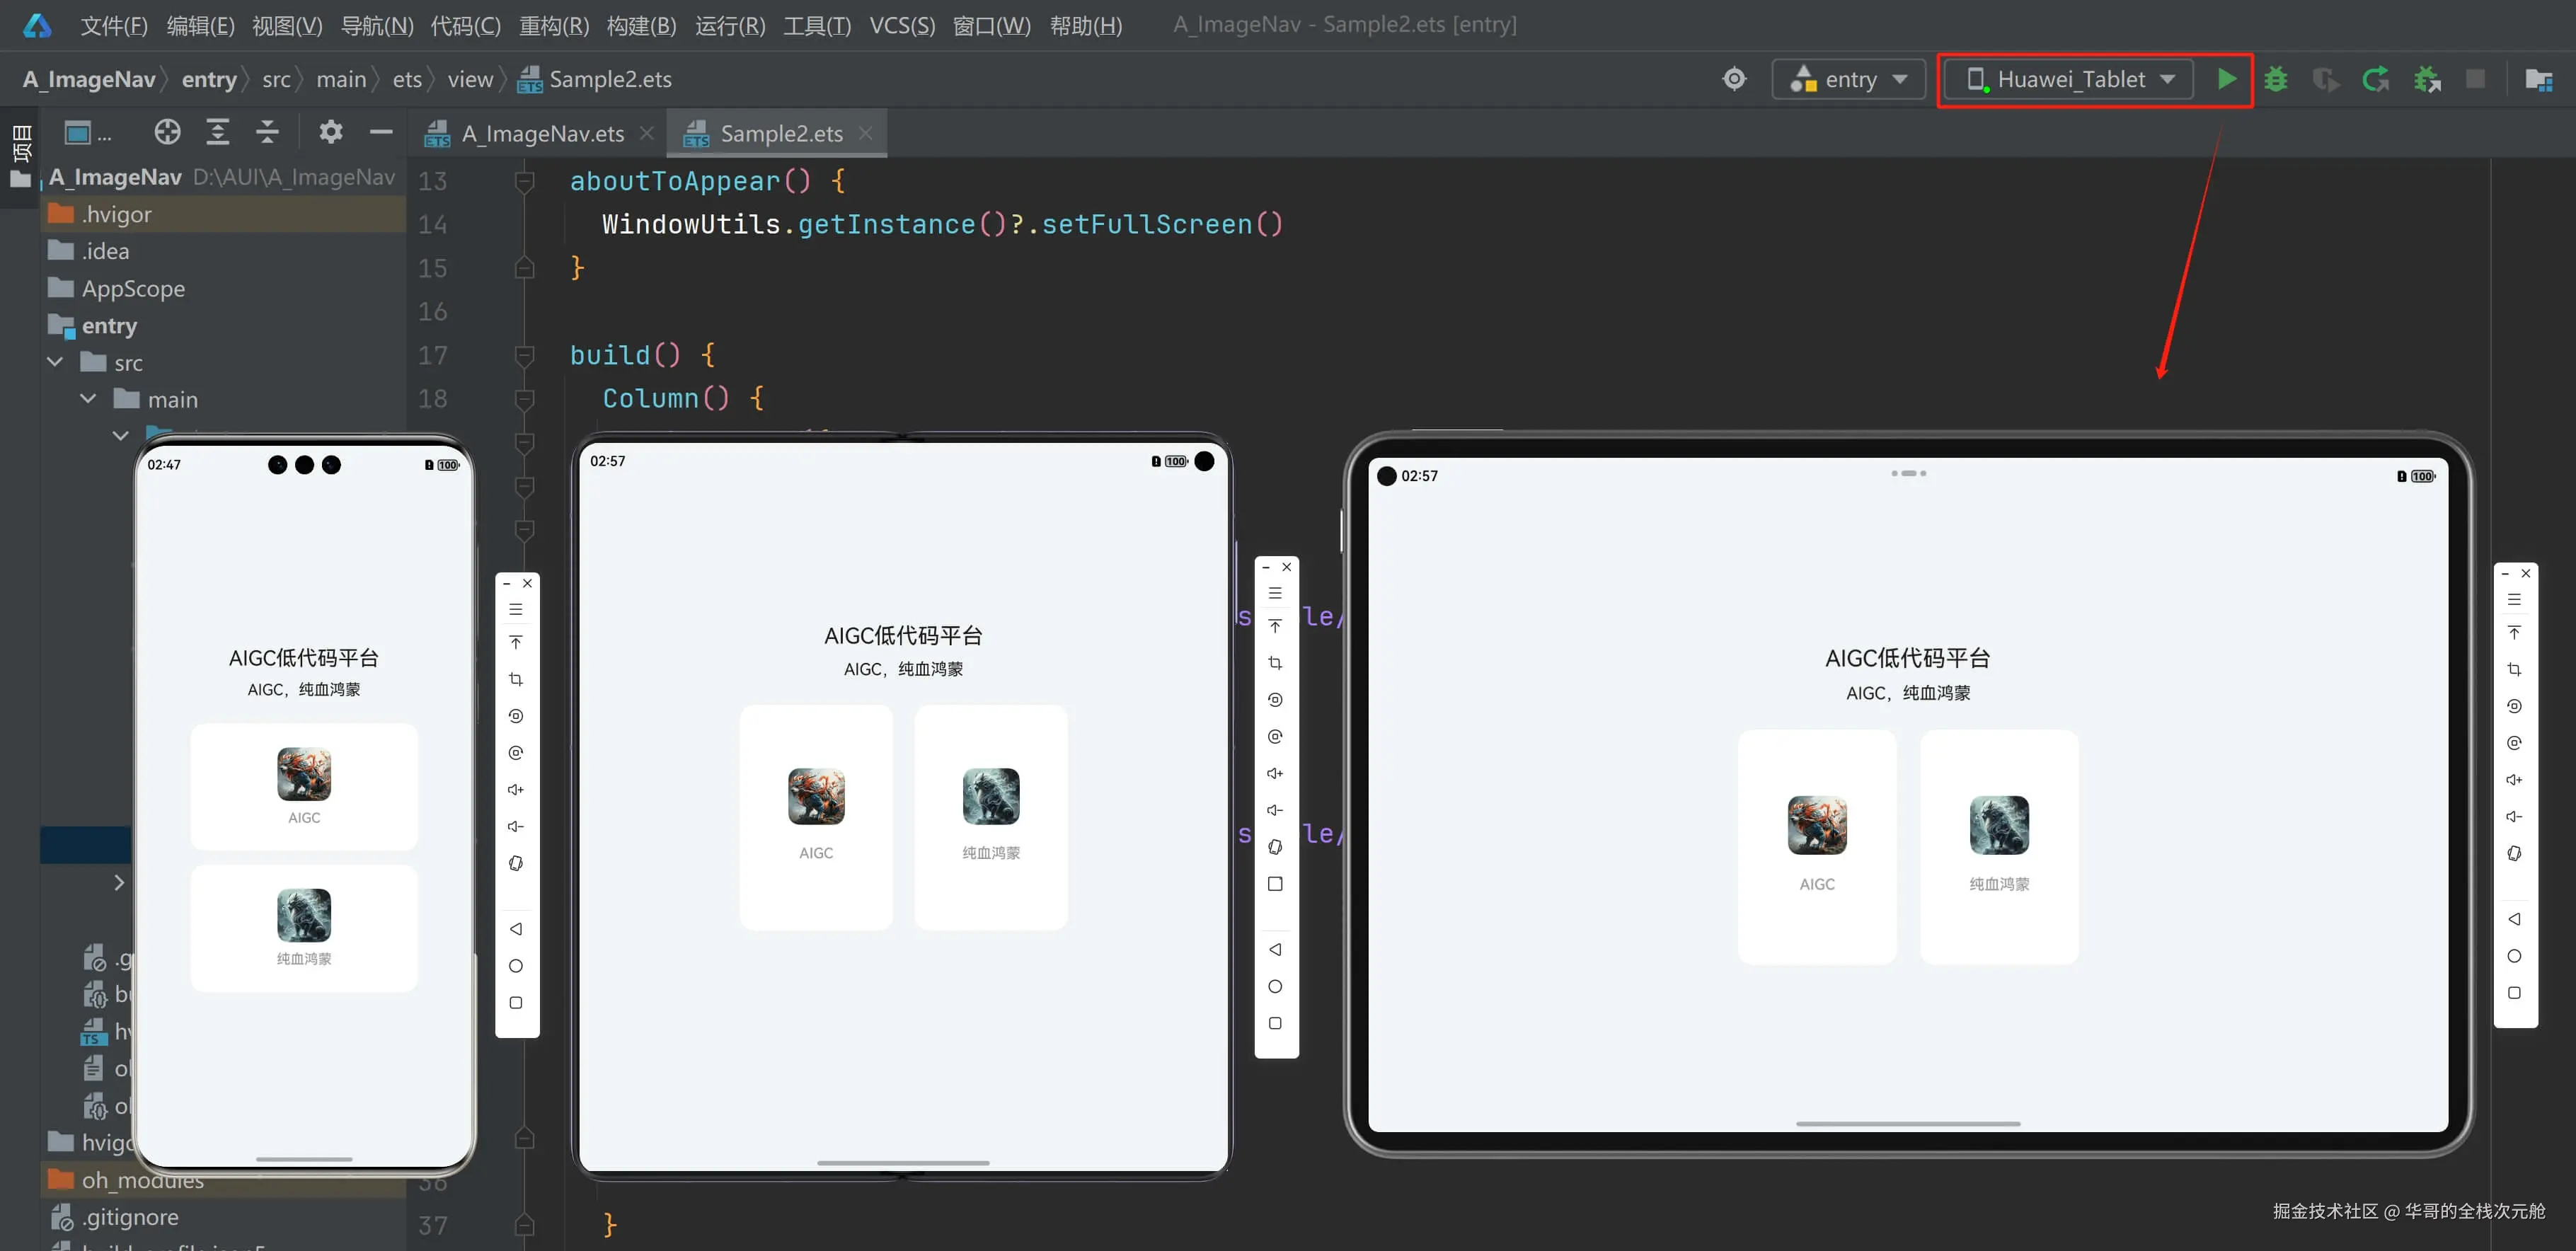Open project panel settings gear
Screen dimensions: 2576x1251
330,132
